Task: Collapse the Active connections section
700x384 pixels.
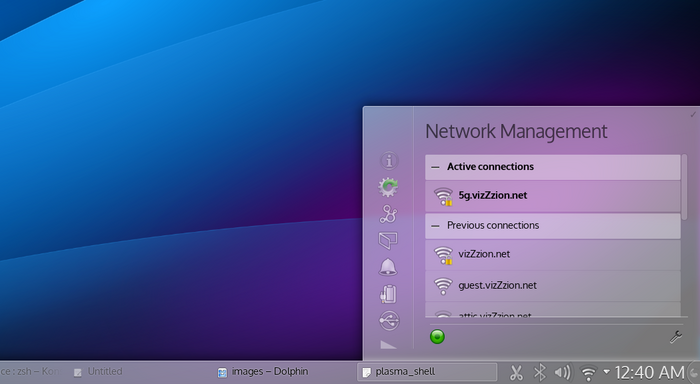Action: point(553,167)
